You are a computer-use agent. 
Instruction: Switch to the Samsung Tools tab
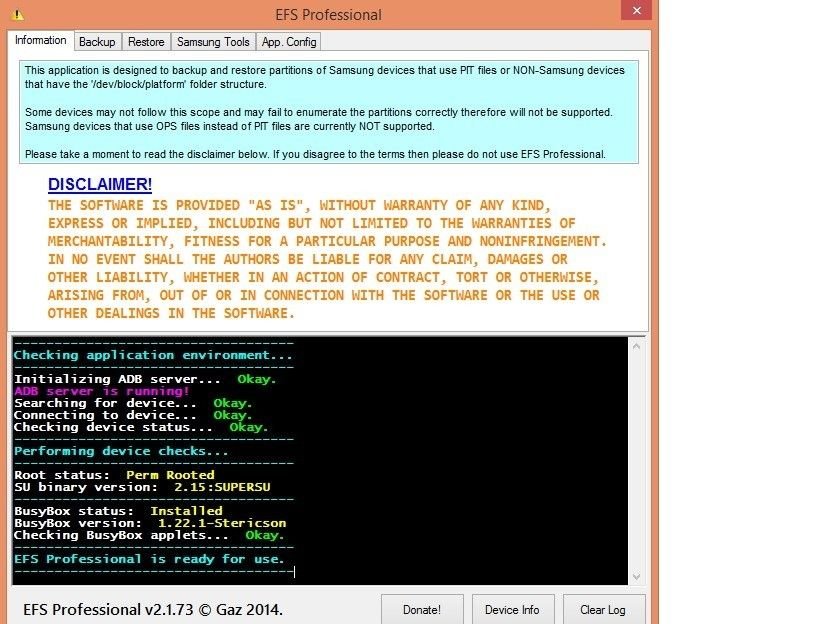[x=213, y=42]
